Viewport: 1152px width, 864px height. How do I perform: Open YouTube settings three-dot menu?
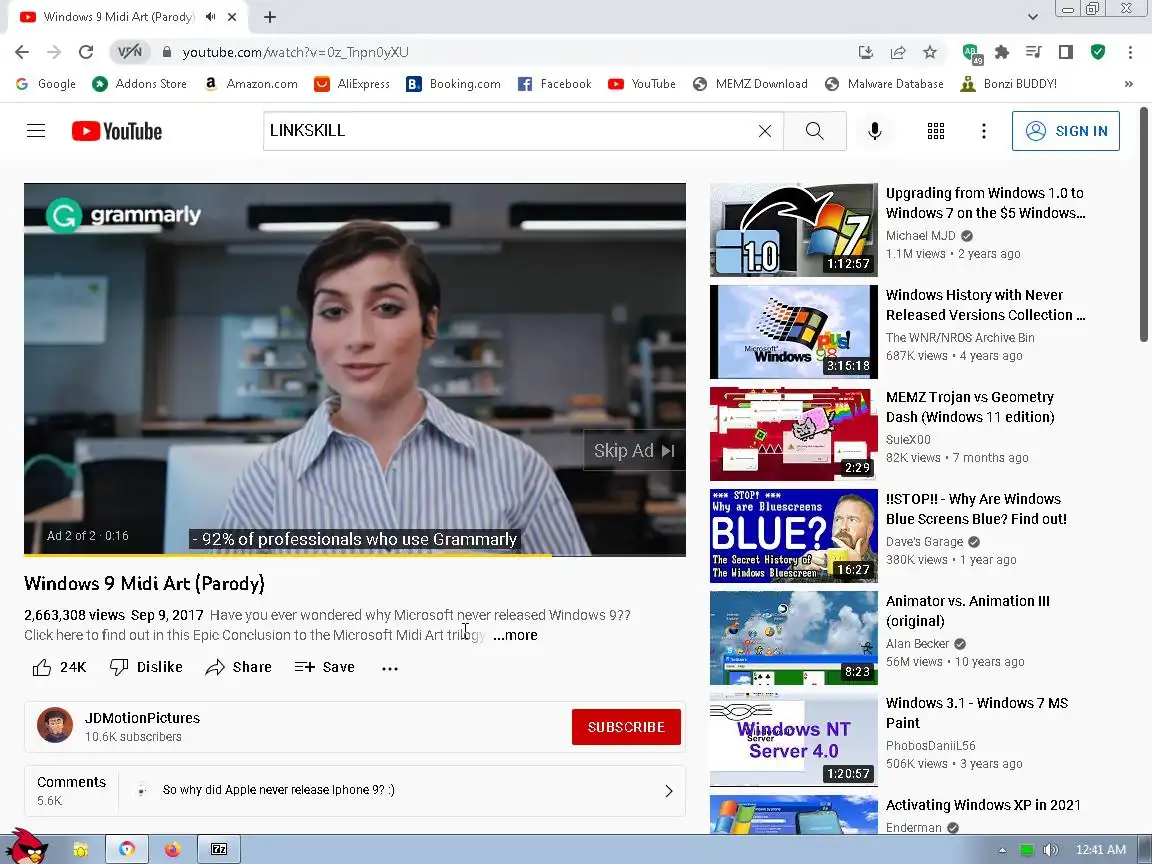(x=984, y=131)
